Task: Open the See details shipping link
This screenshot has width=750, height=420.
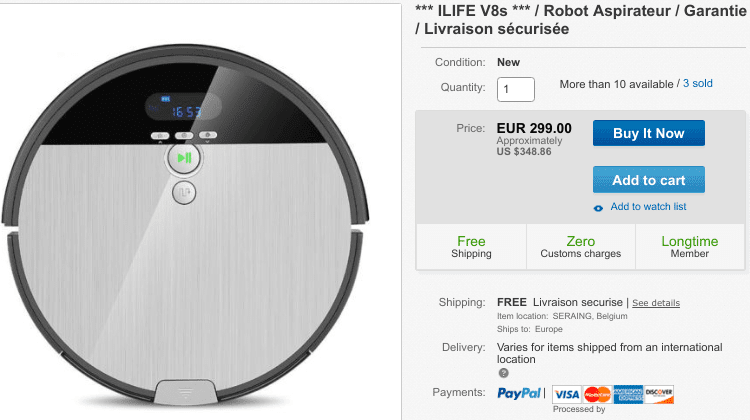Action: 656,303
